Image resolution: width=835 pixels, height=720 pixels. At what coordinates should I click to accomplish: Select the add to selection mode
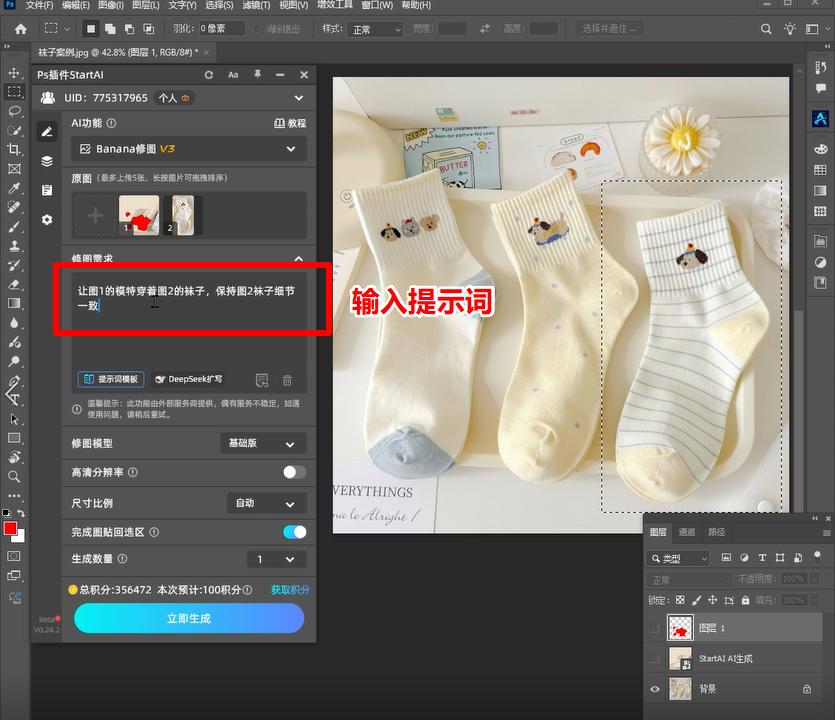click(110, 29)
